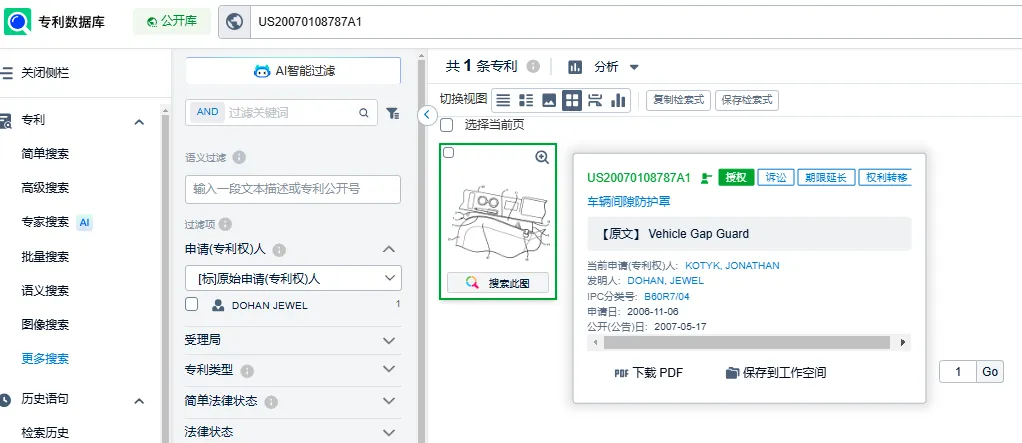
Task: Click the applicant person icon beside patent number
Action: click(705, 178)
